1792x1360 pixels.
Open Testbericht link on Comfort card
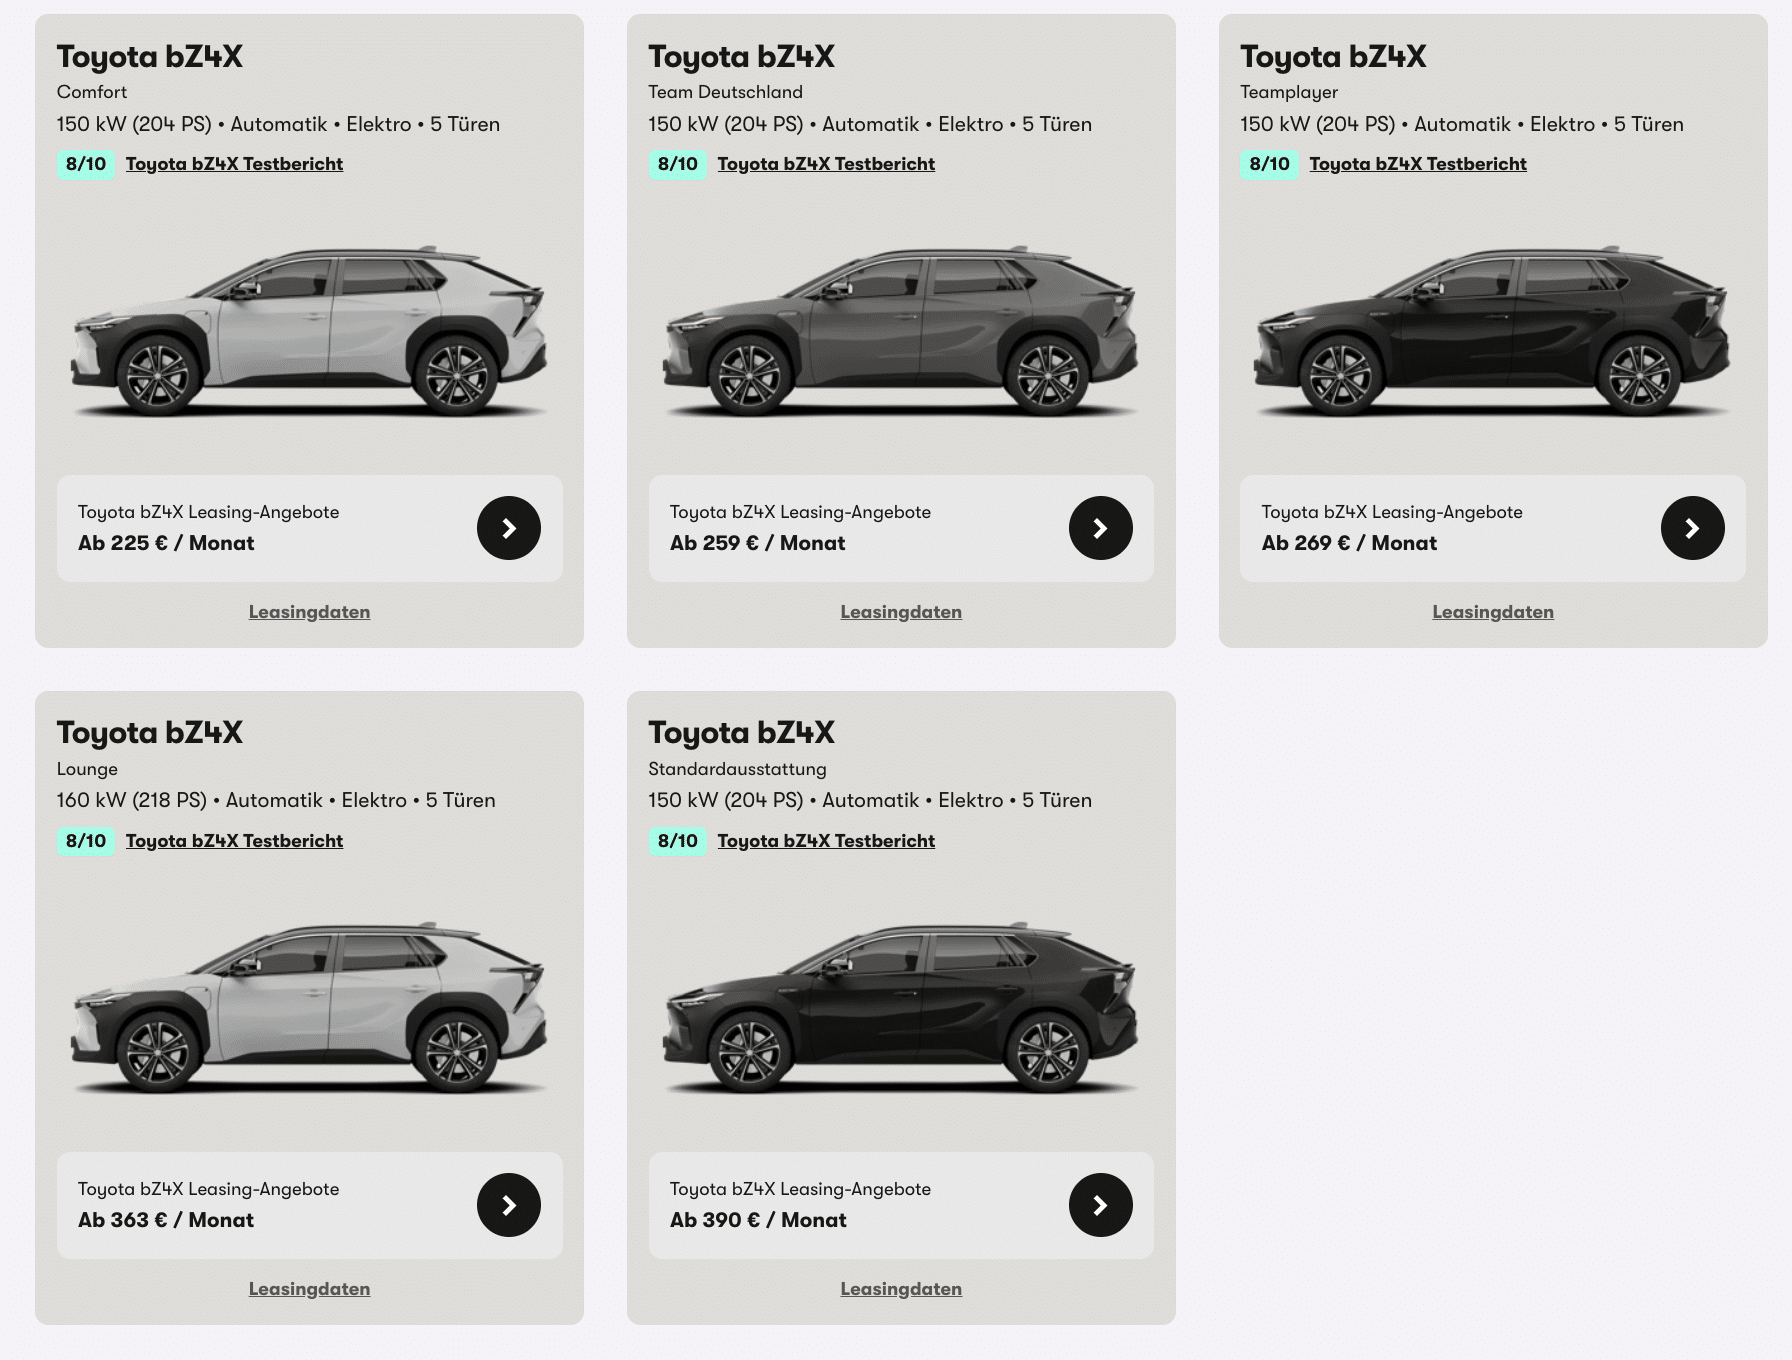point(234,164)
